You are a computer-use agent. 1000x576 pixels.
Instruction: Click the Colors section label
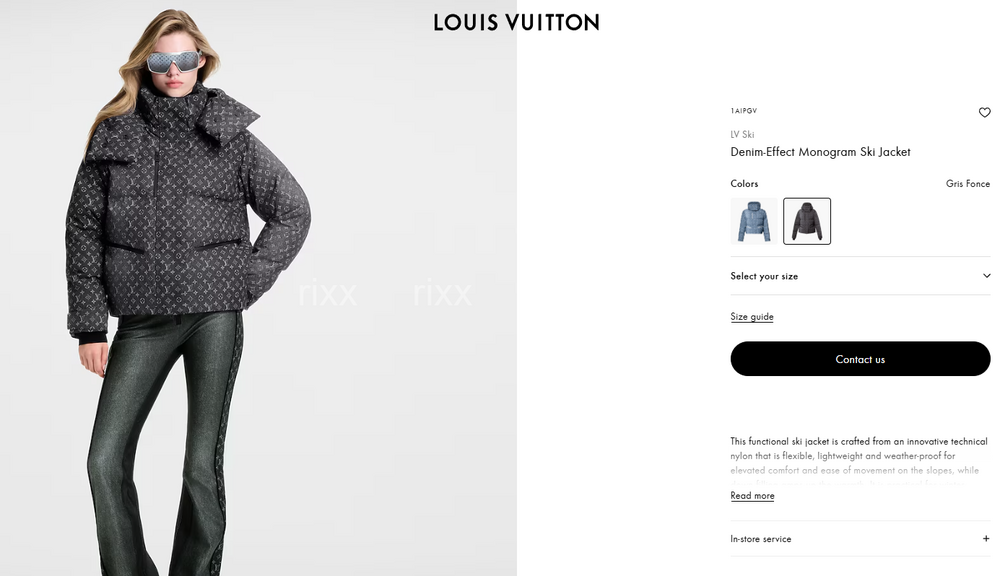[744, 184]
